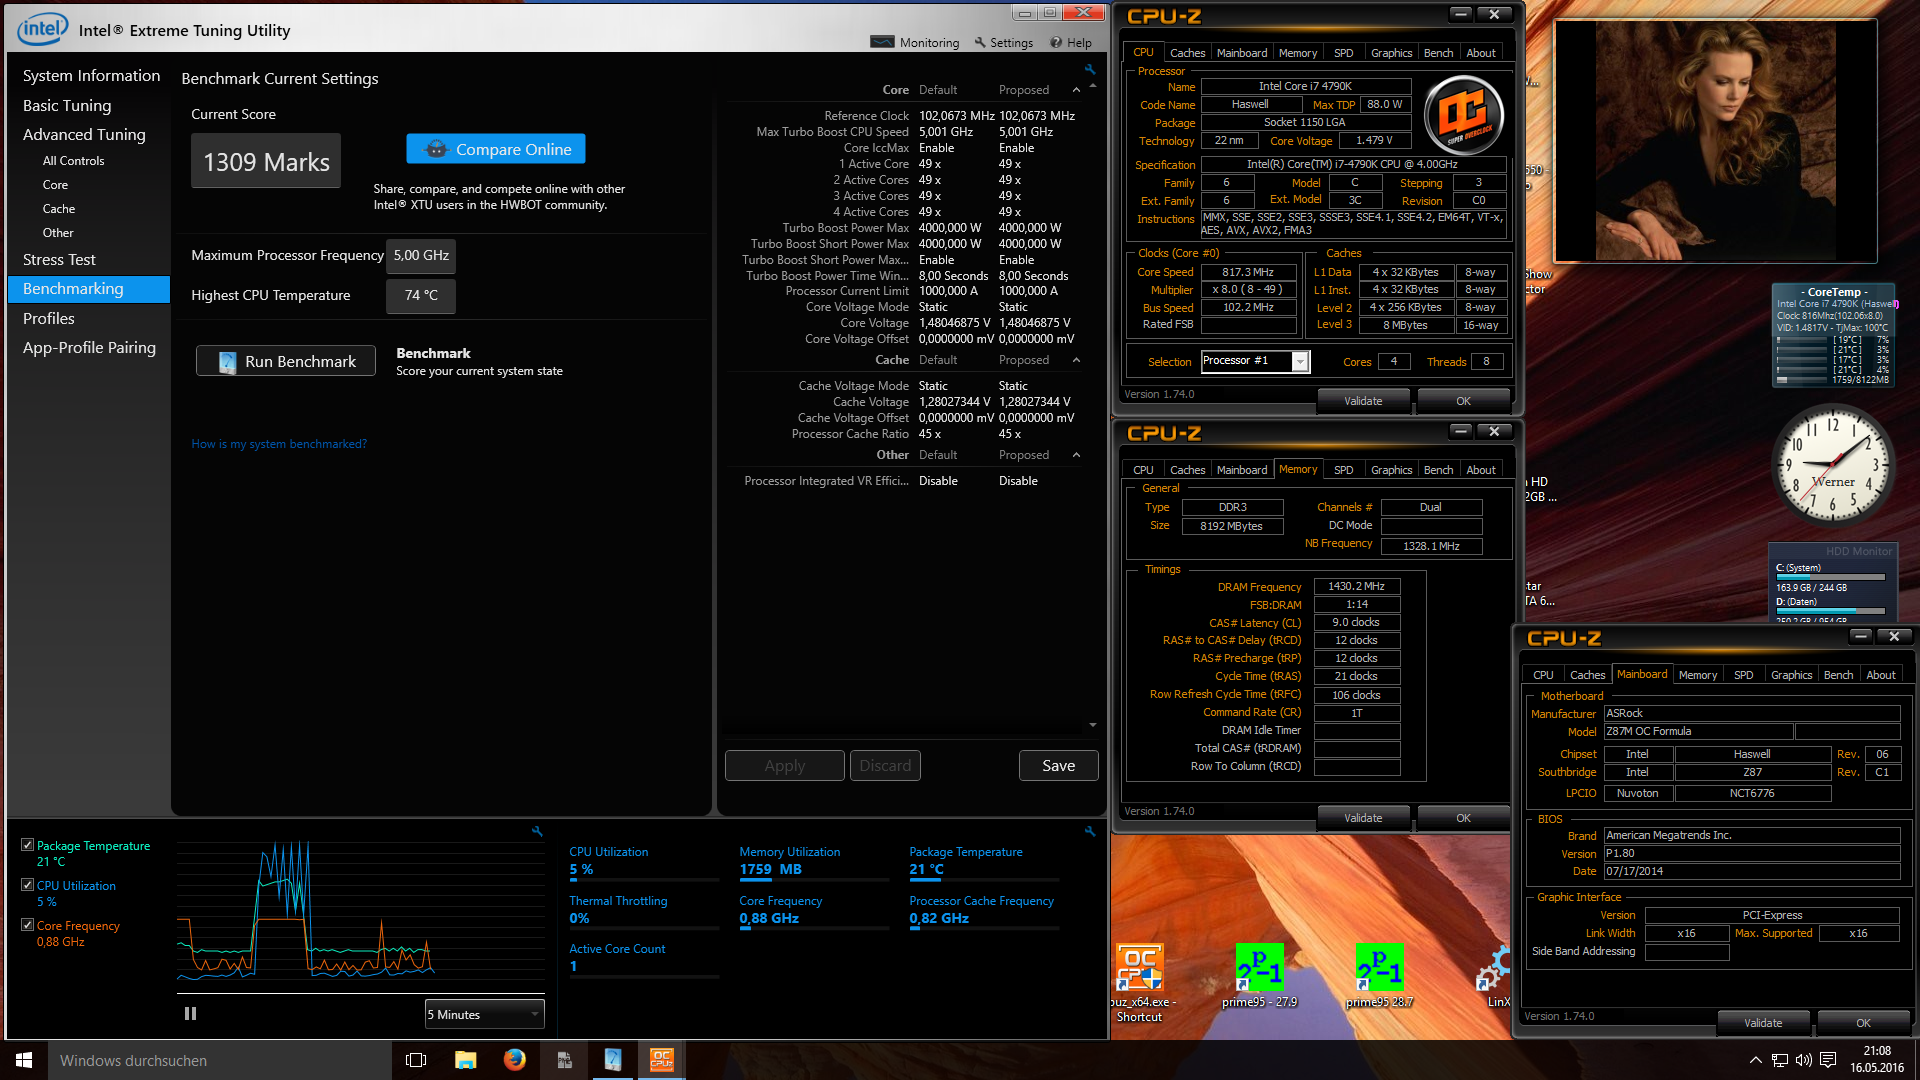Viewport: 1920px width, 1080px height.
Task: Click OK in the Mainboard CPU-Z window
Action: click(1863, 1023)
